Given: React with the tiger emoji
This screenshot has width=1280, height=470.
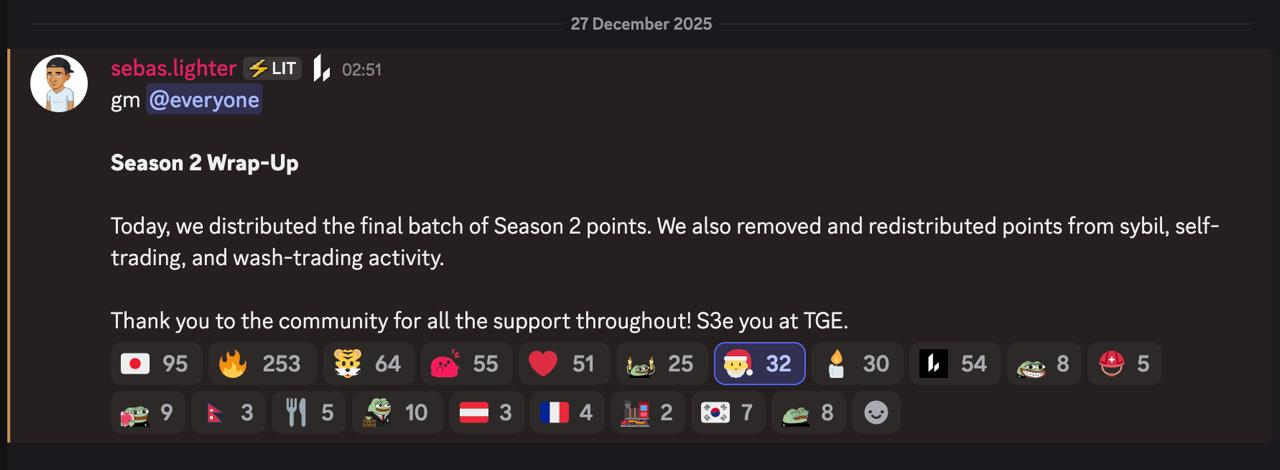Looking at the screenshot, I should click(368, 364).
